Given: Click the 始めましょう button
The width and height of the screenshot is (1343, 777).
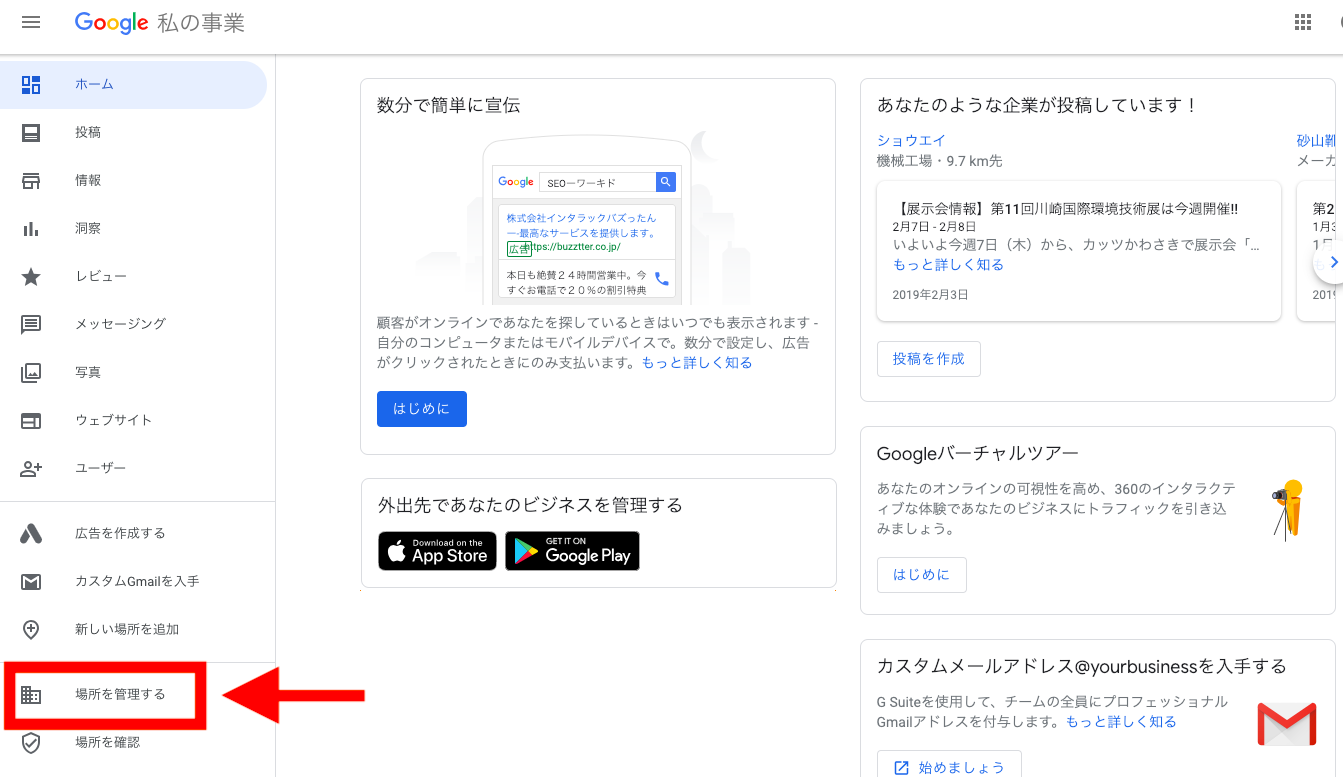Looking at the screenshot, I should click(x=949, y=767).
